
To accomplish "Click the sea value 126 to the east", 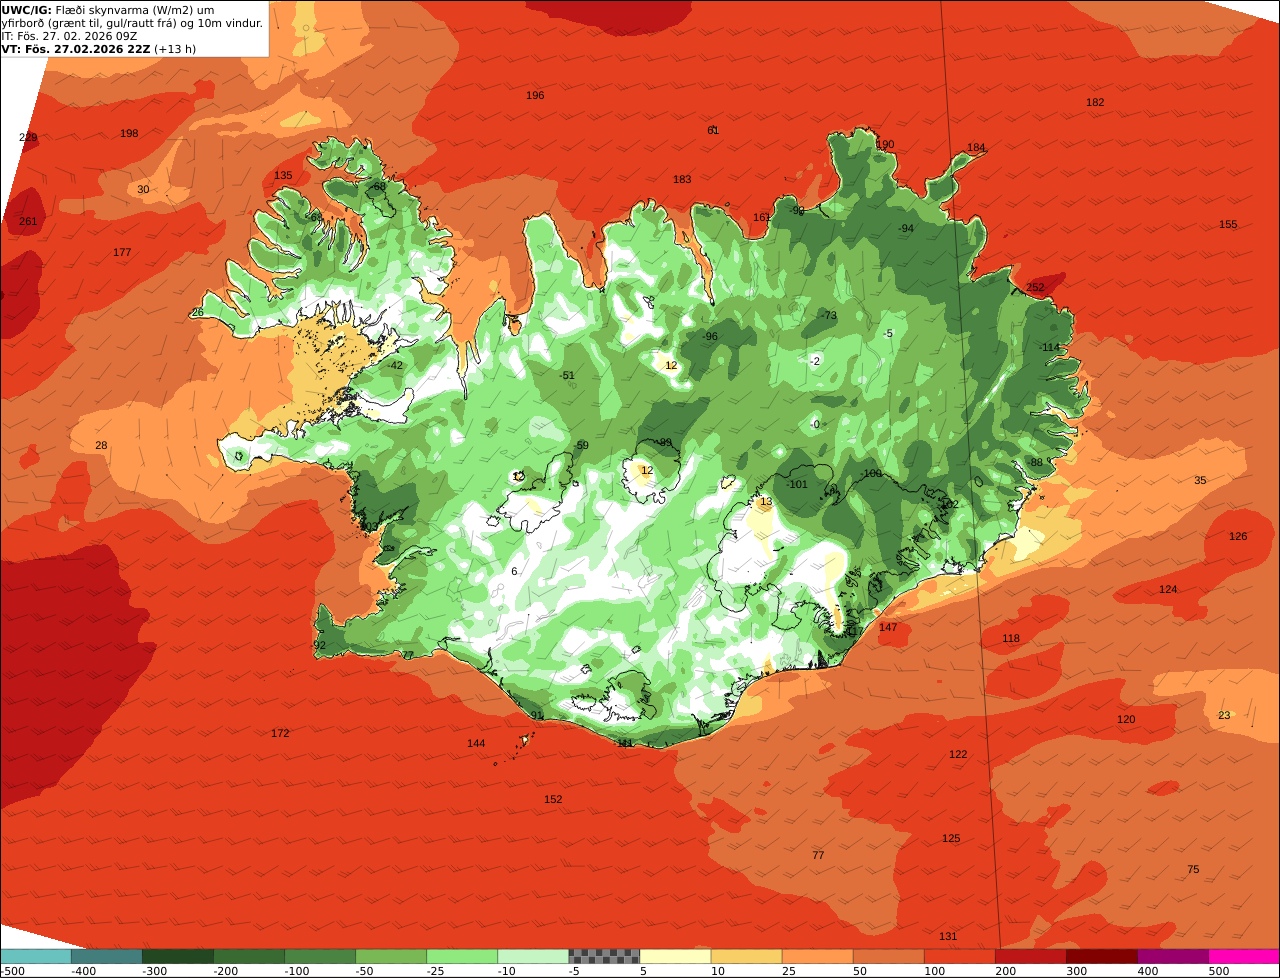I will click(x=1238, y=536).
